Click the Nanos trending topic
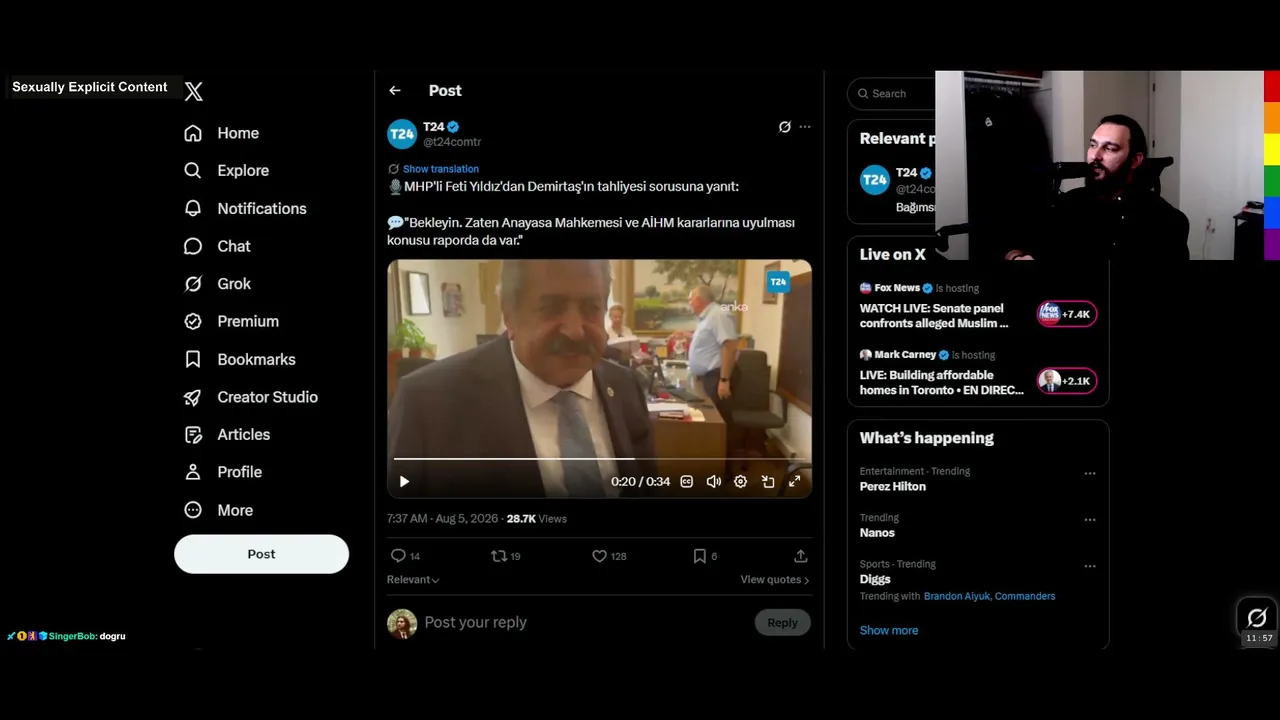Viewport: 1280px width, 720px height. tap(877, 533)
